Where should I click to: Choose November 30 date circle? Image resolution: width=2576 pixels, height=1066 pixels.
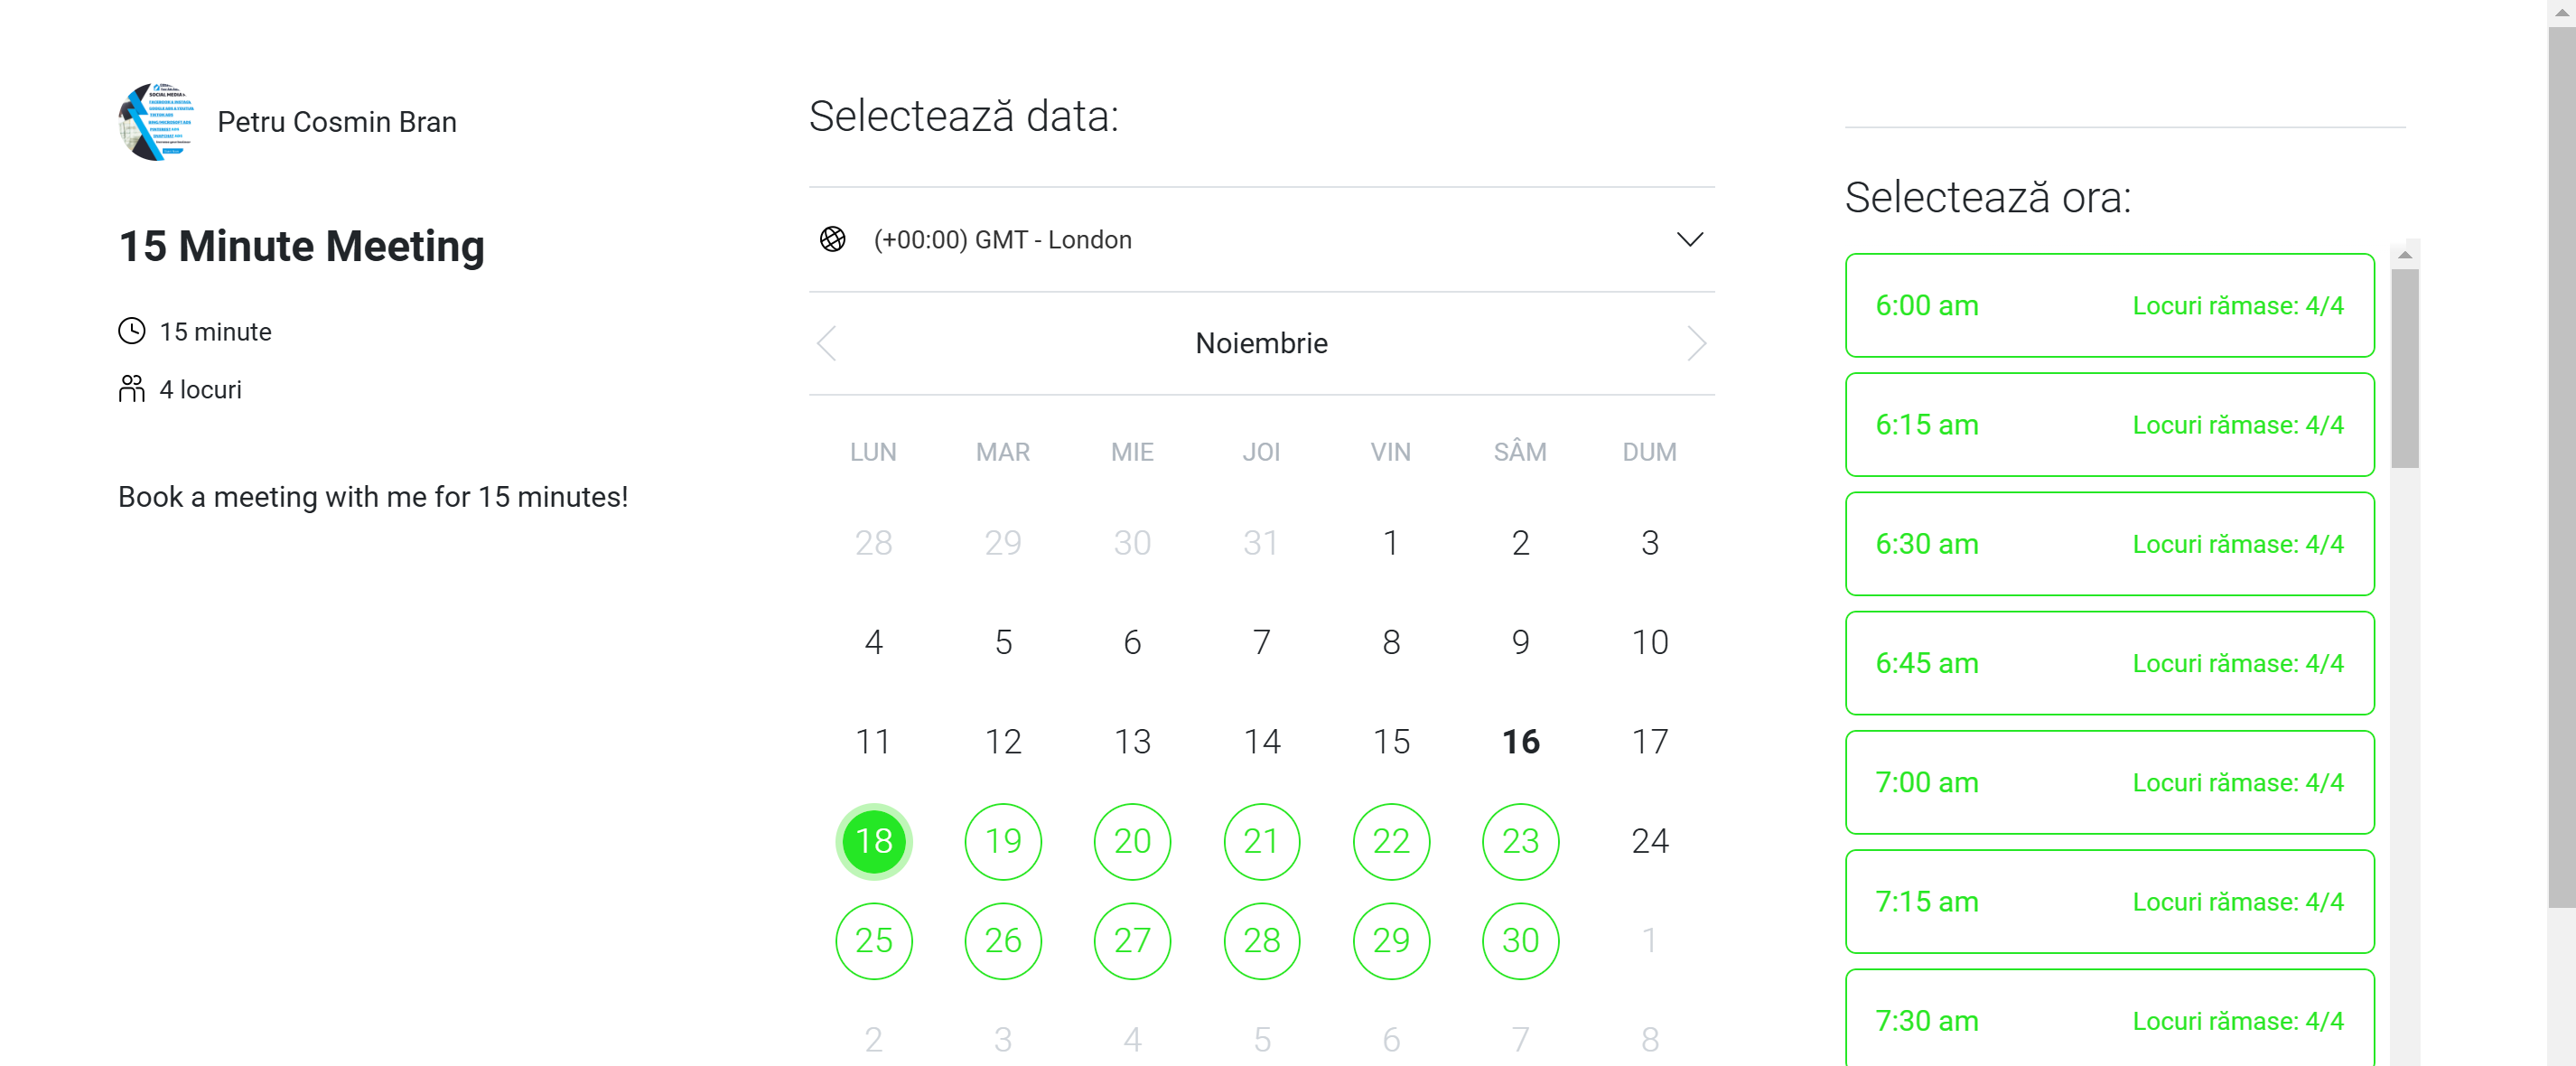click(x=1519, y=940)
